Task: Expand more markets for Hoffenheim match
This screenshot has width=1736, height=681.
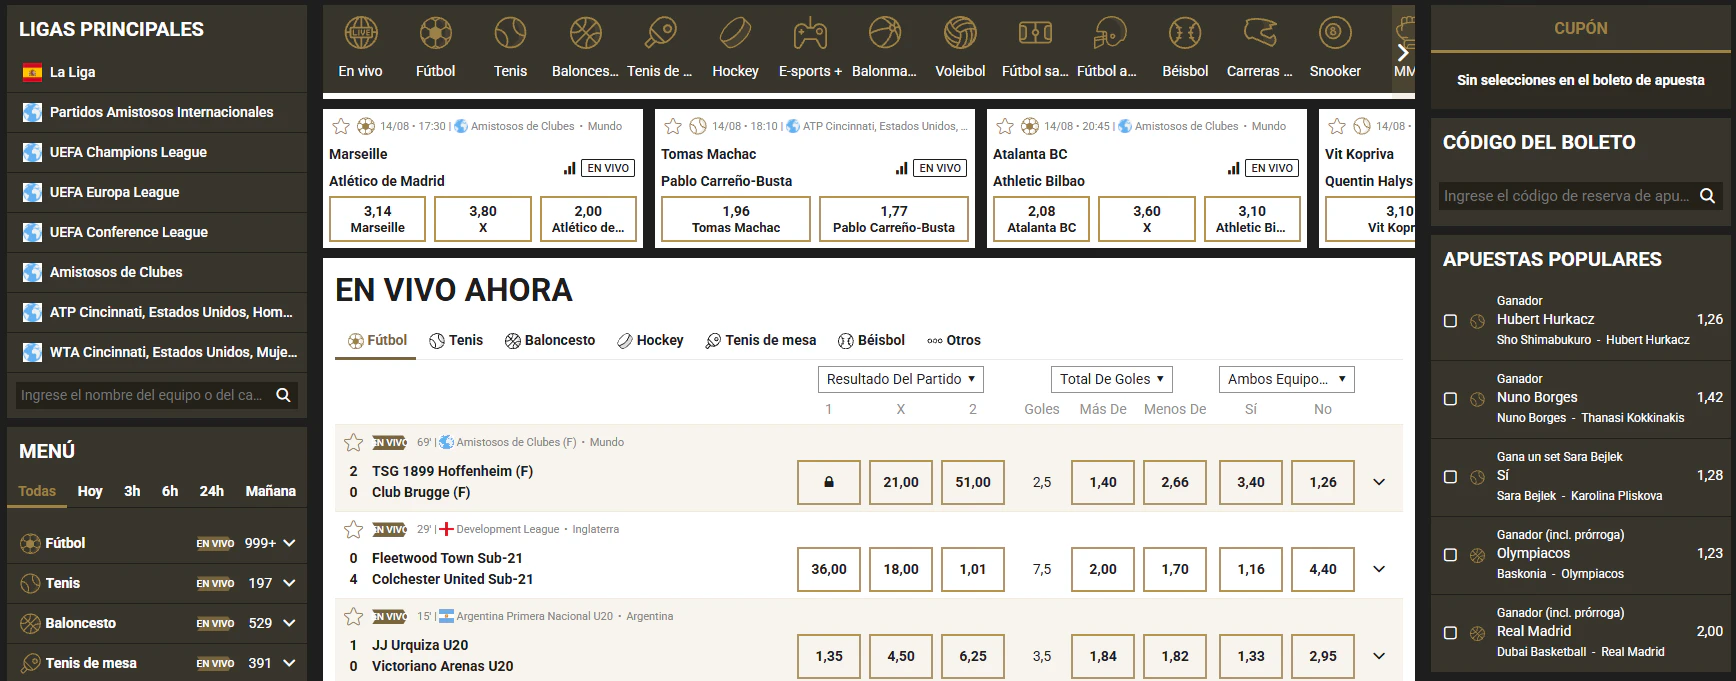Action: [1379, 482]
